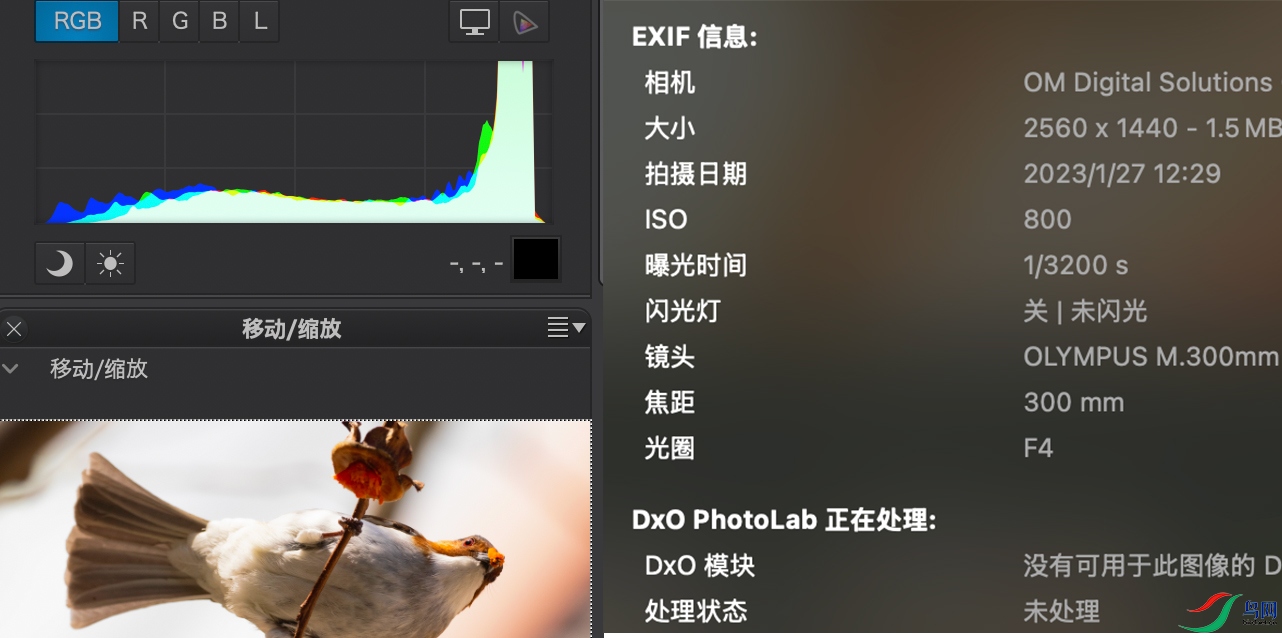
Task: Show only the R red channel
Action: pos(140,21)
